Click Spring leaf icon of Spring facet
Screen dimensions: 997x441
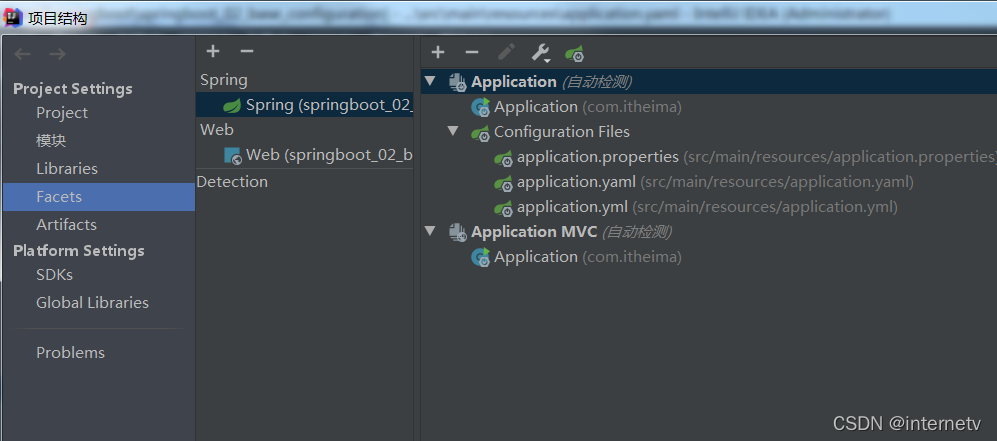click(x=232, y=105)
